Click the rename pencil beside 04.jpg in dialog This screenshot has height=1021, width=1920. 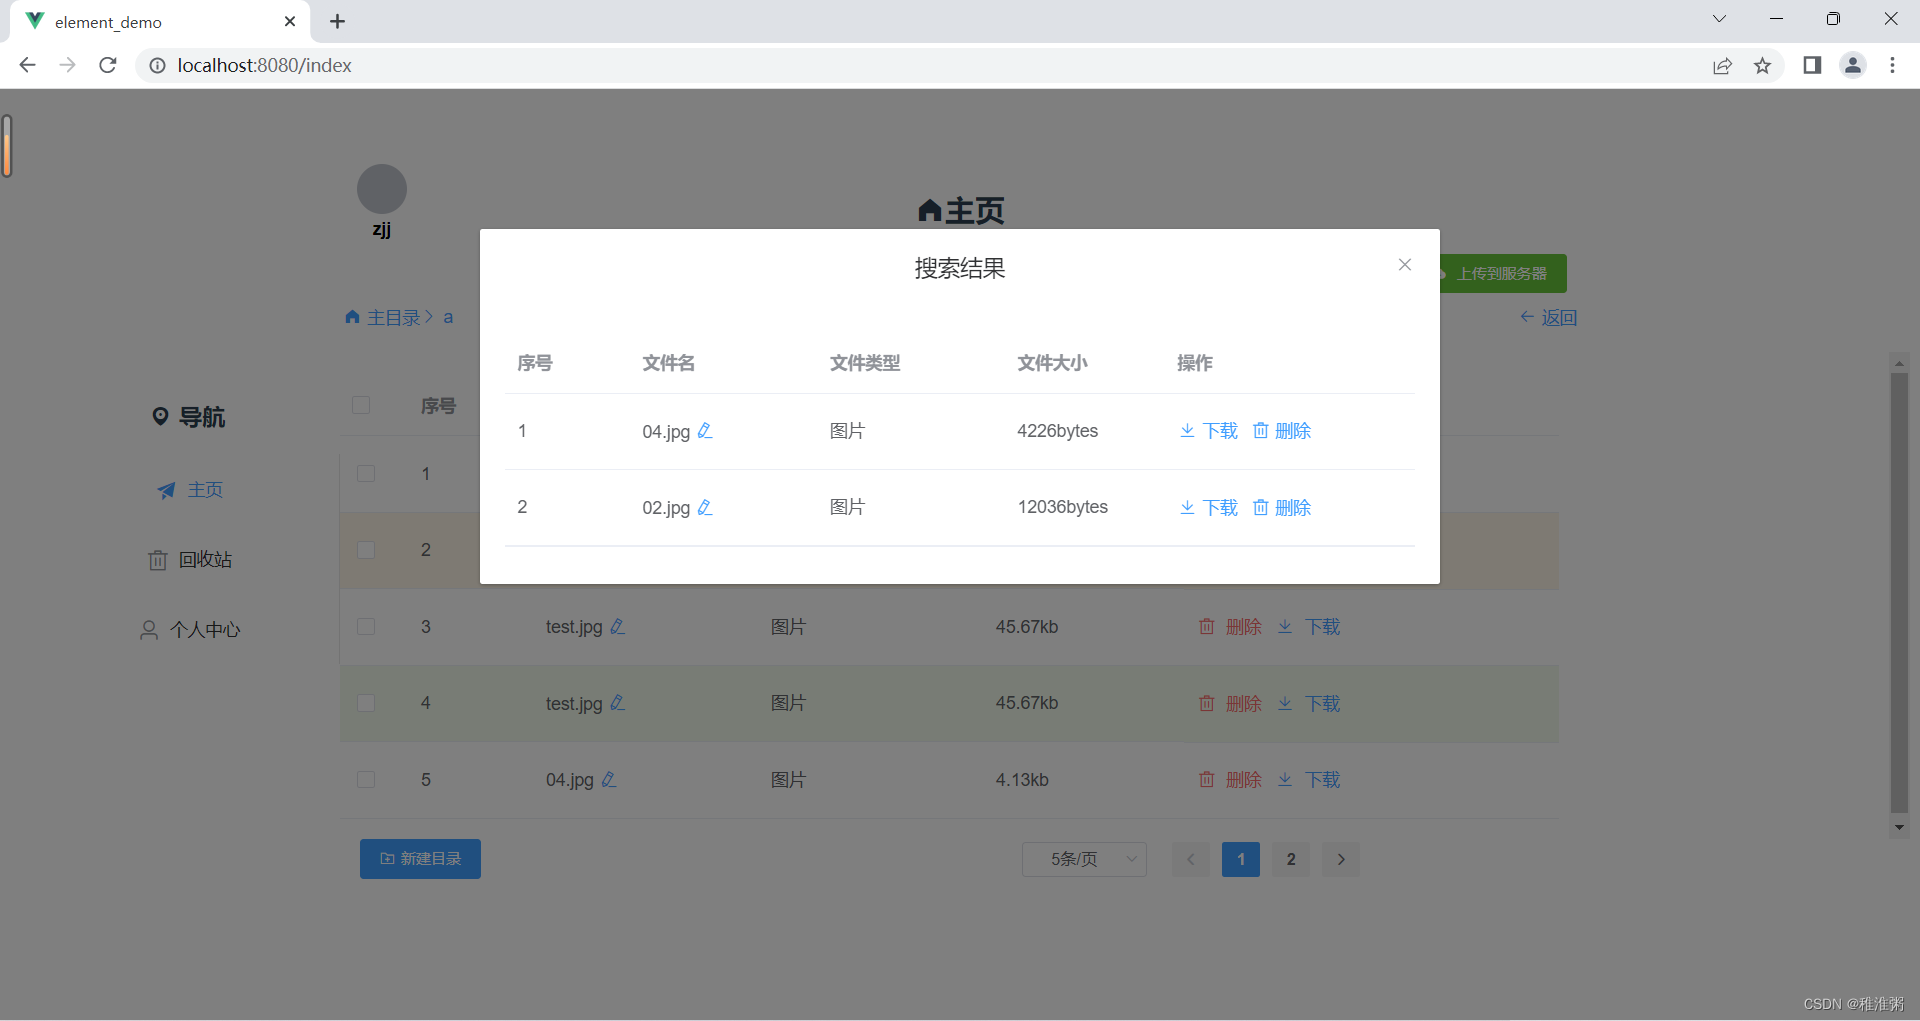click(705, 431)
